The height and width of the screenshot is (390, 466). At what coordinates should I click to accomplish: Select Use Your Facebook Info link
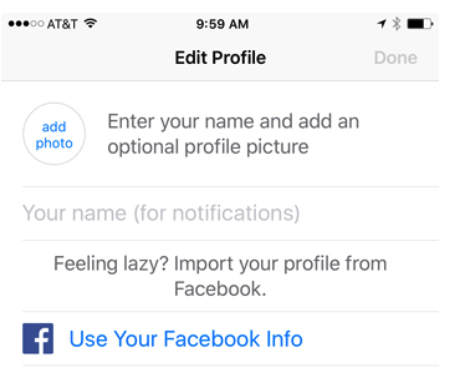tap(186, 339)
